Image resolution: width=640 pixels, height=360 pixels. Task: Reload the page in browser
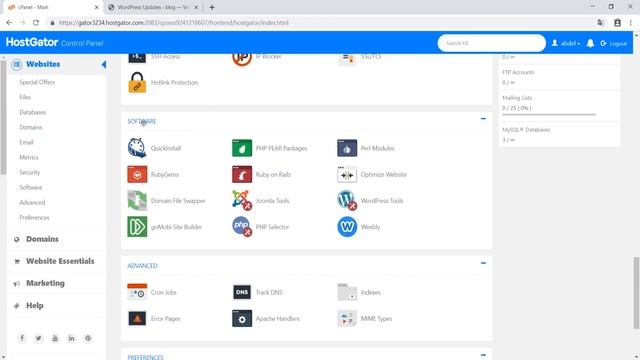[36, 23]
